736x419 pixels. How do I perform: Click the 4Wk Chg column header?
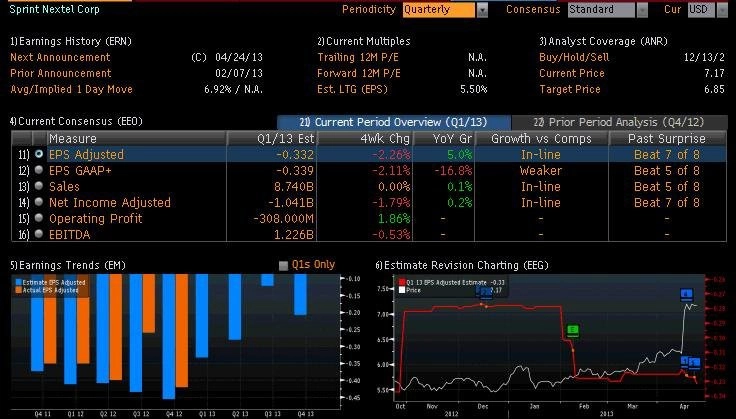(365, 138)
